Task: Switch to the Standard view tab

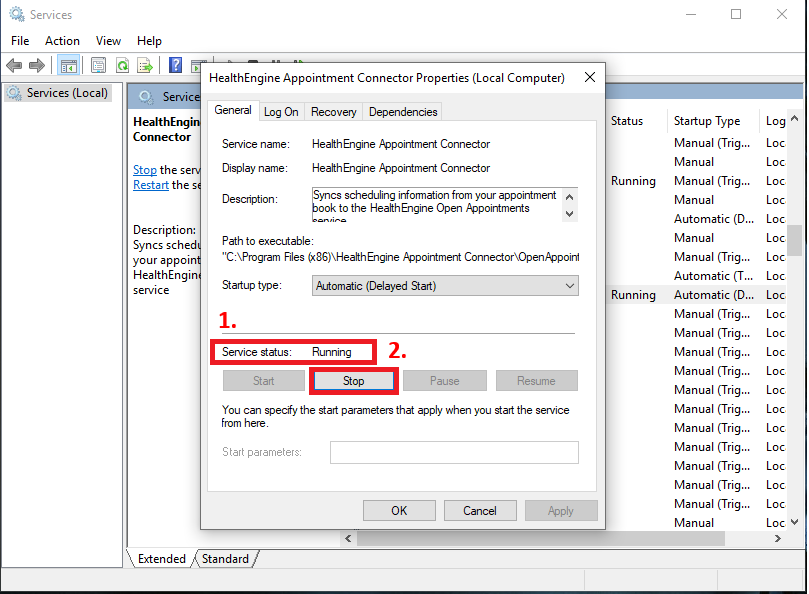Action: [x=225, y=559]
